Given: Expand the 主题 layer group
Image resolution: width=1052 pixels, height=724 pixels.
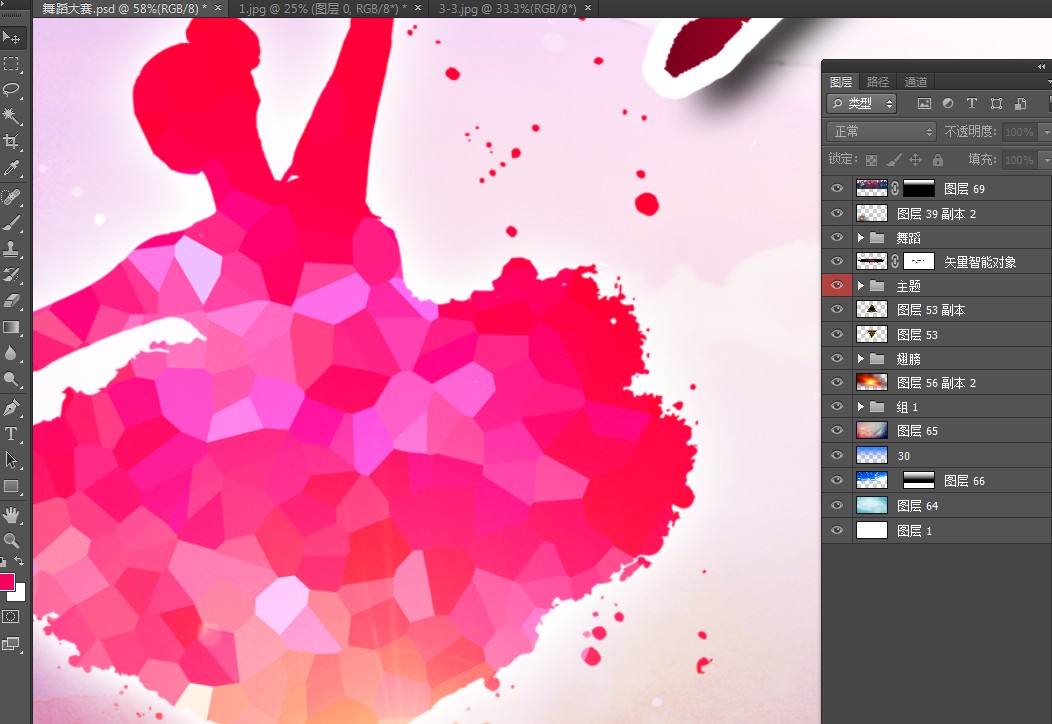Looking at the screenshot, I should tap(861, 286).
